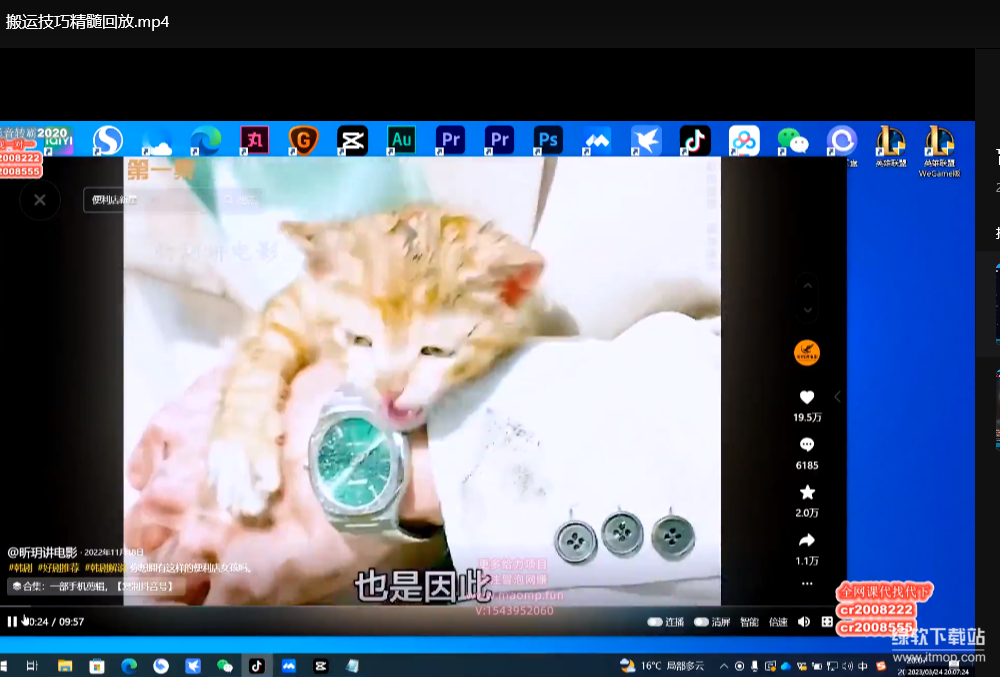Open the #韩剧 hashtag
Image resolution: width=1000 pixels, height=677 pixels.
point(20,567)
